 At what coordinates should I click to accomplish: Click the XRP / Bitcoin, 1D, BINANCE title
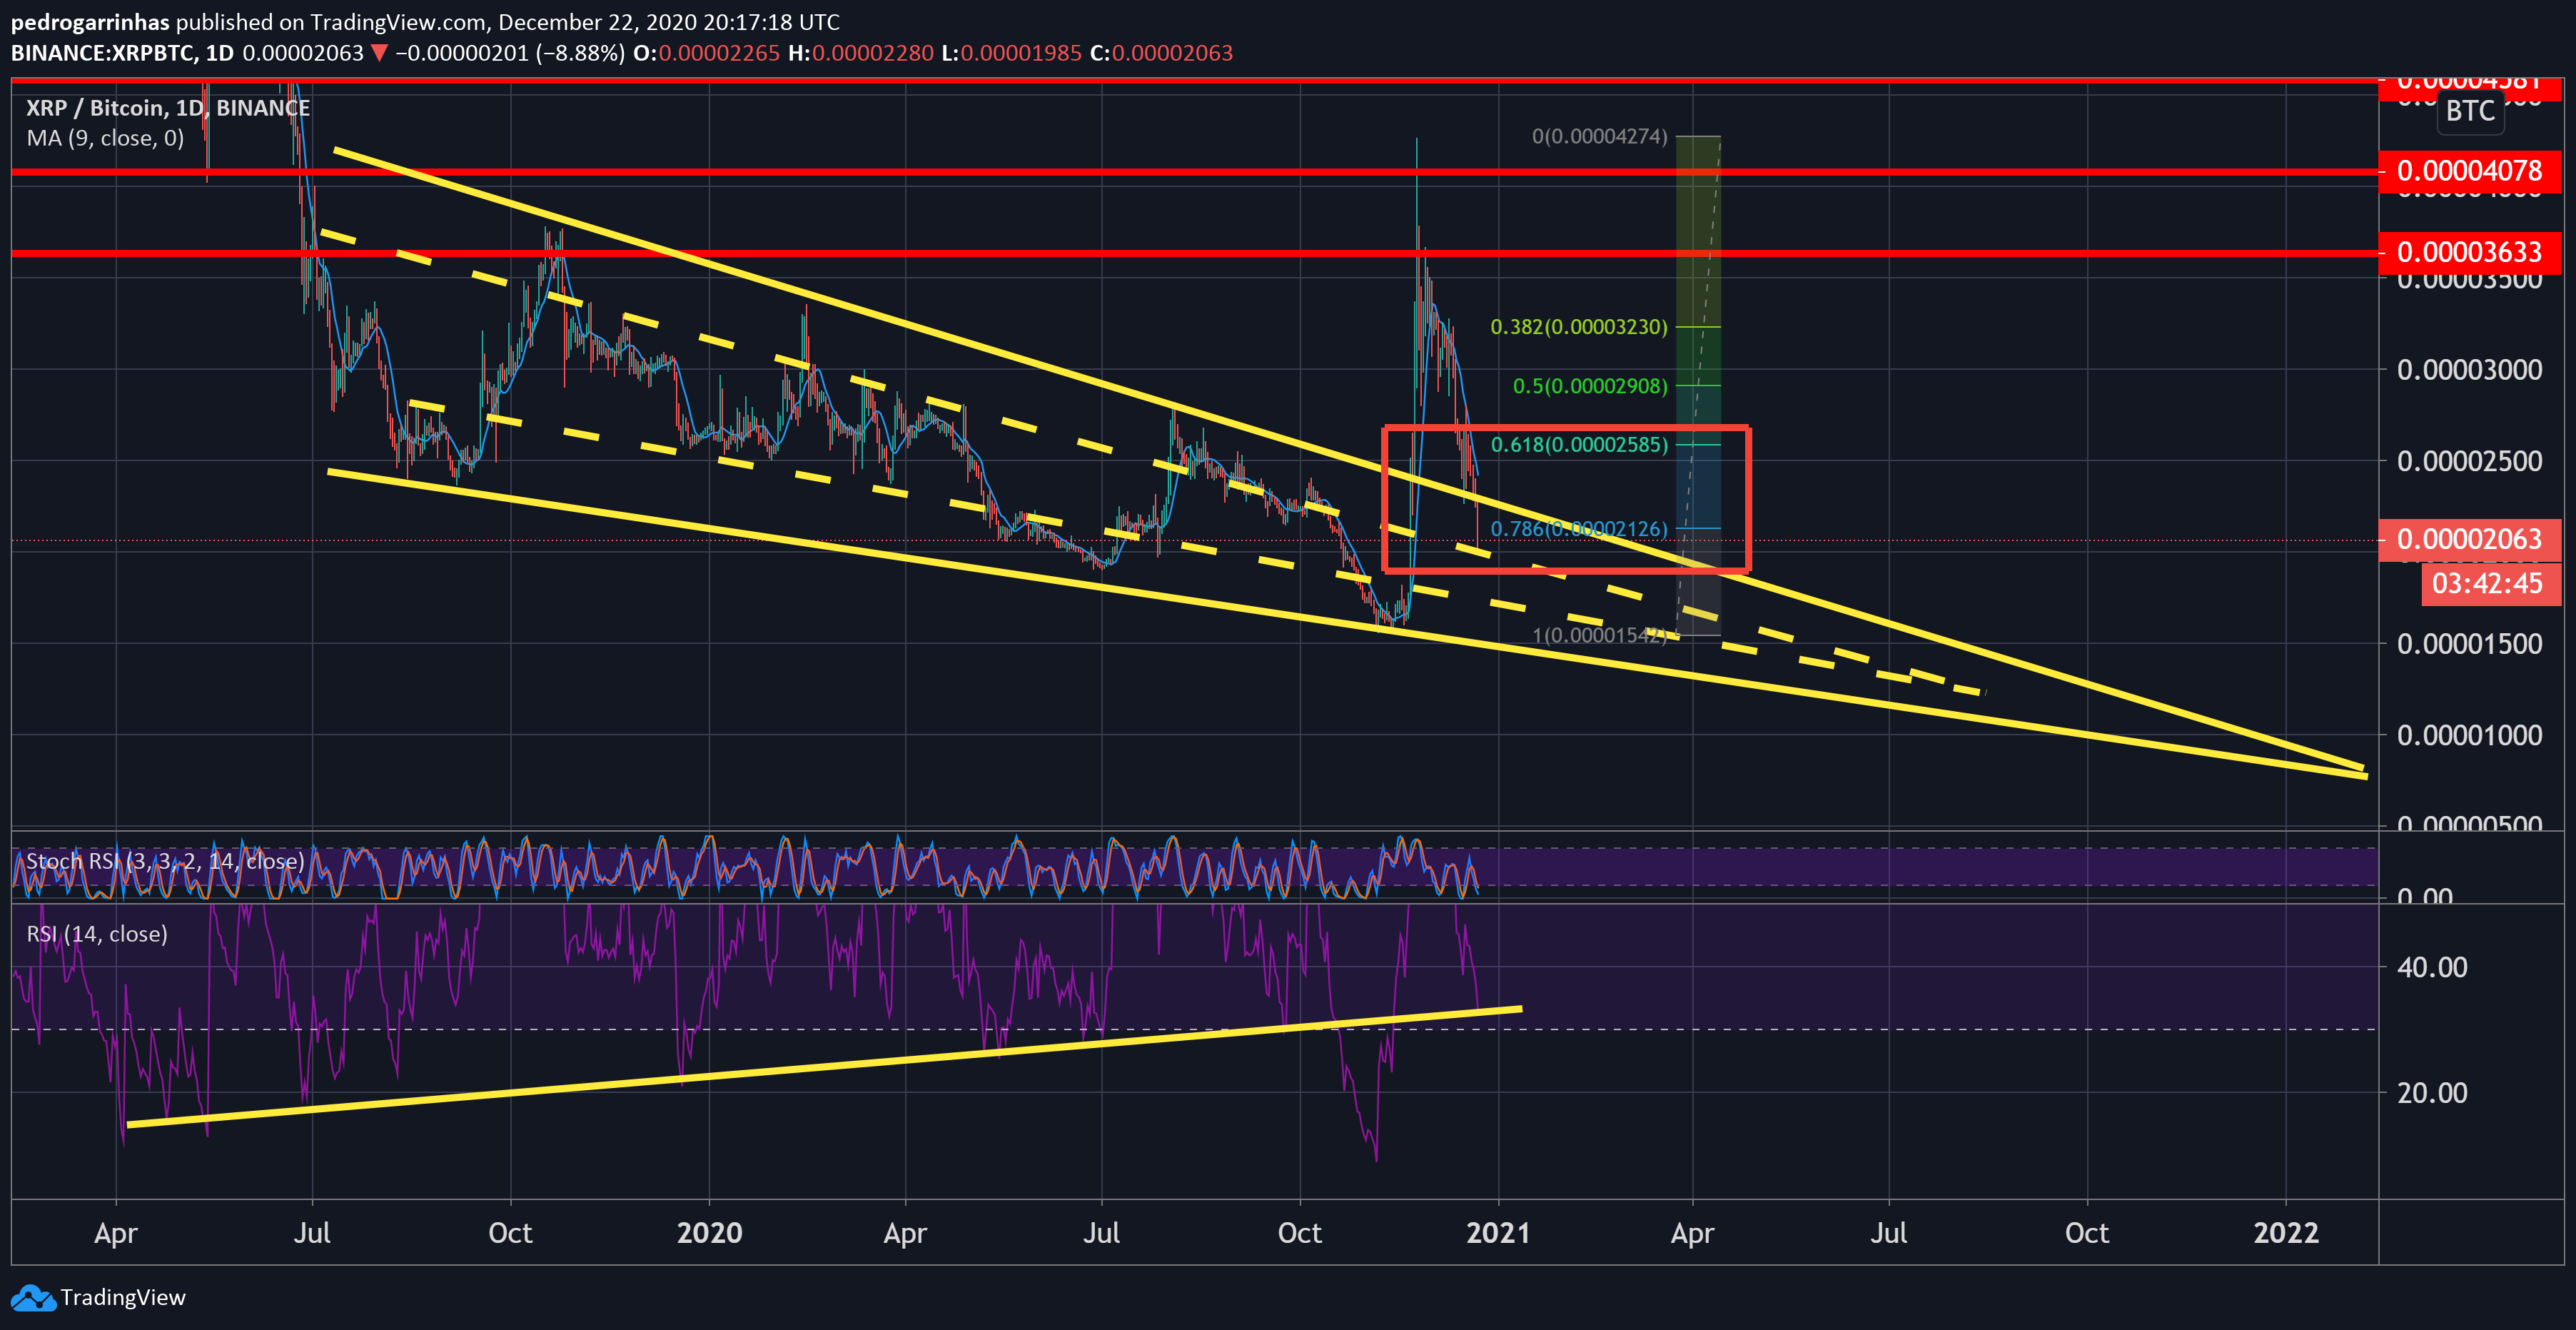click(168, 108)
